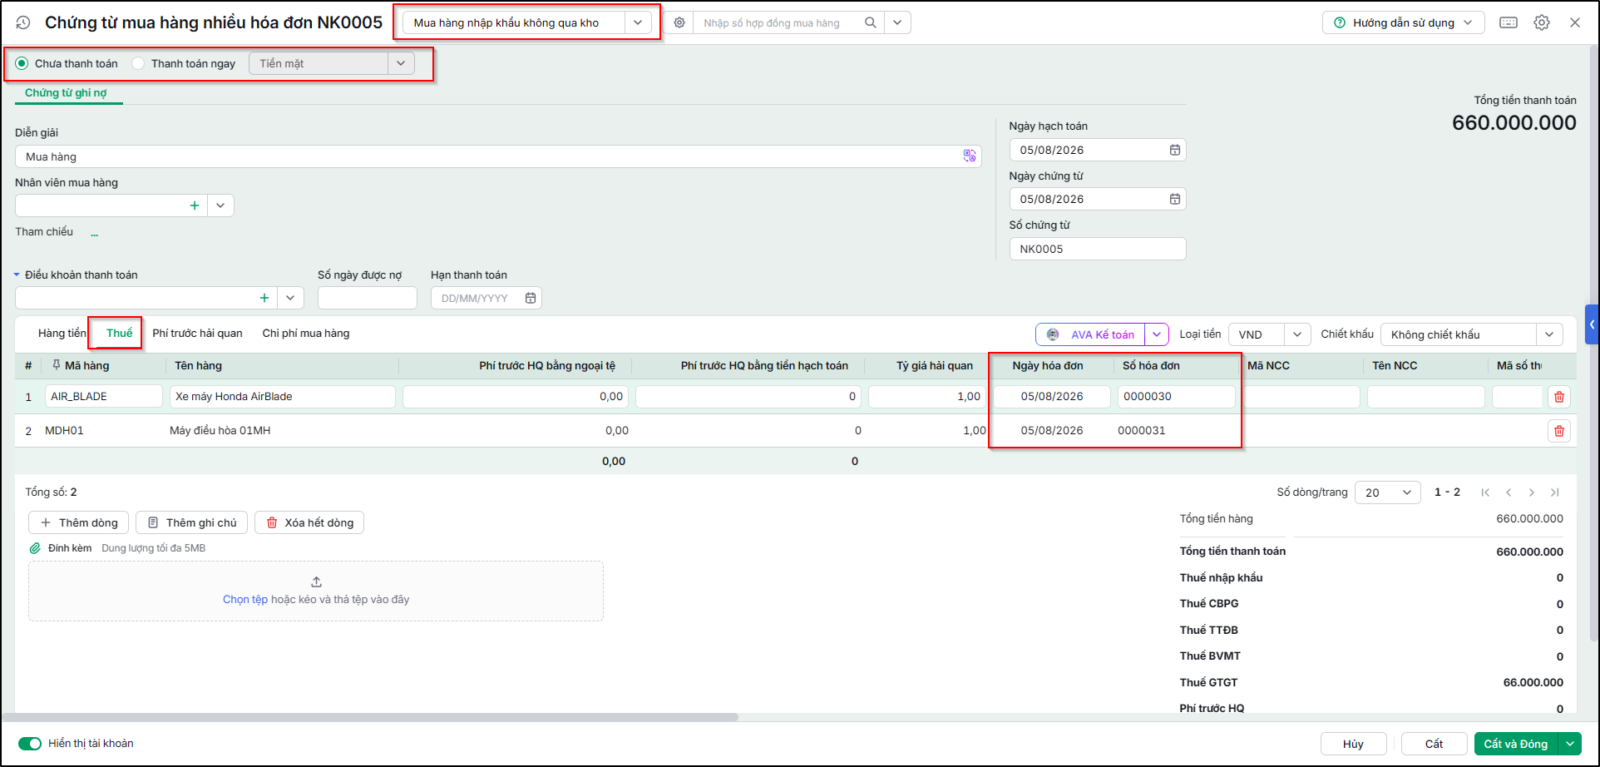Click the invoice number cell 0000030
Viewport: 1600px width, 767px height.
(x=1176, y=397)
